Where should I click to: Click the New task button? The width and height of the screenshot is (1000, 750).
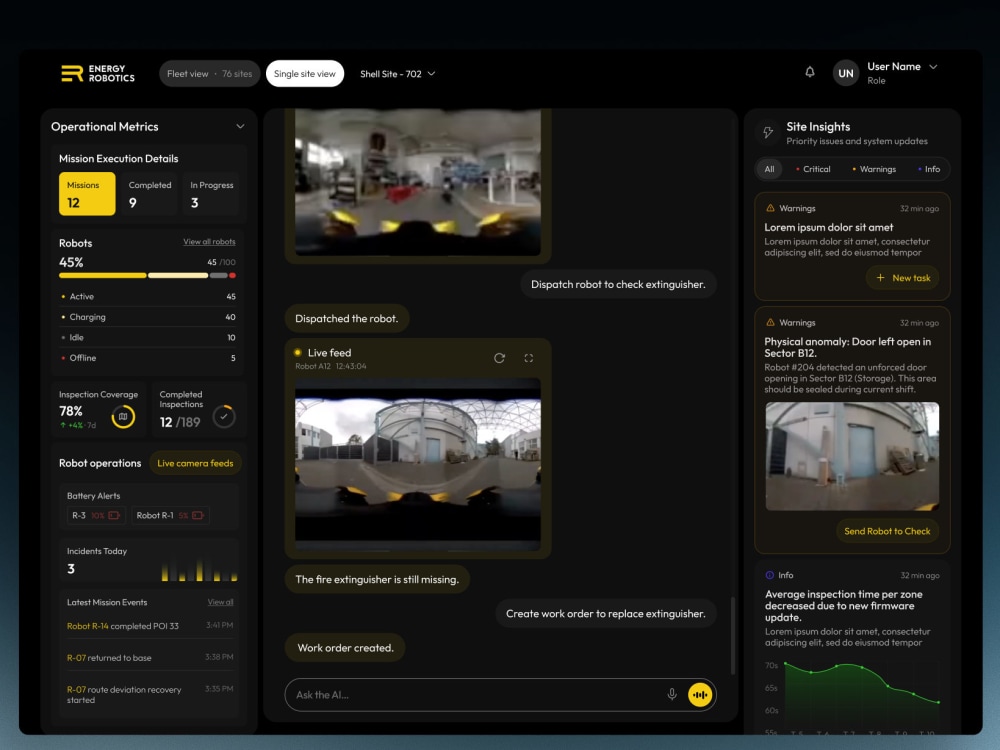(902, 277)
